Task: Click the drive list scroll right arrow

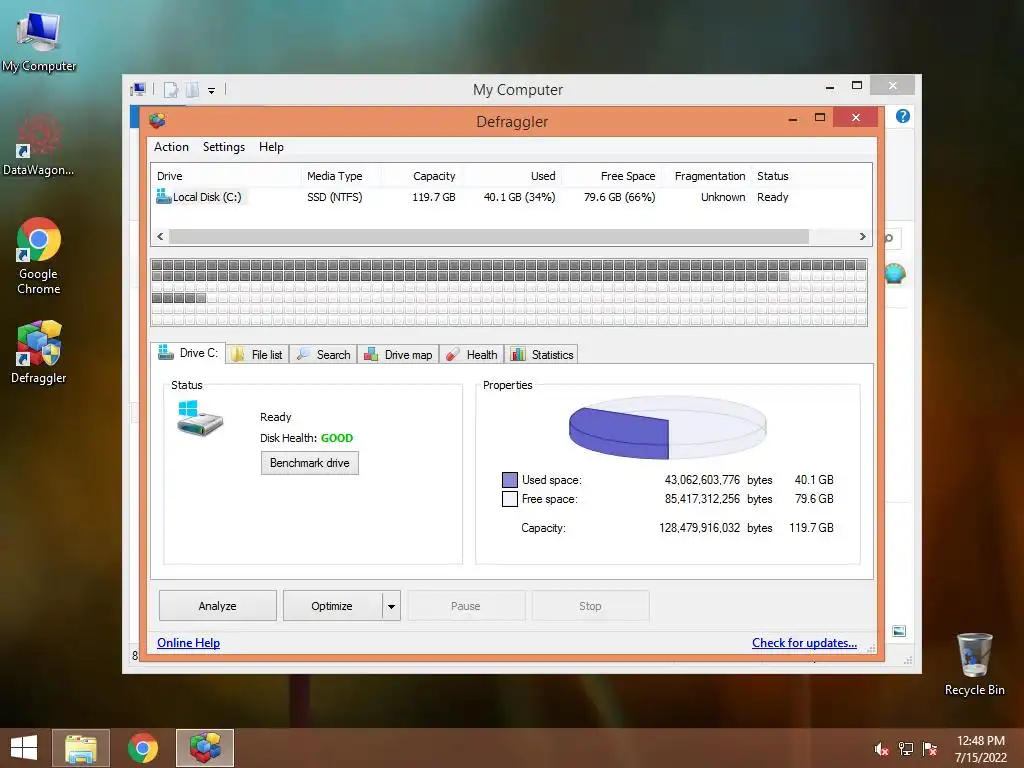Action: click(862, 236)
